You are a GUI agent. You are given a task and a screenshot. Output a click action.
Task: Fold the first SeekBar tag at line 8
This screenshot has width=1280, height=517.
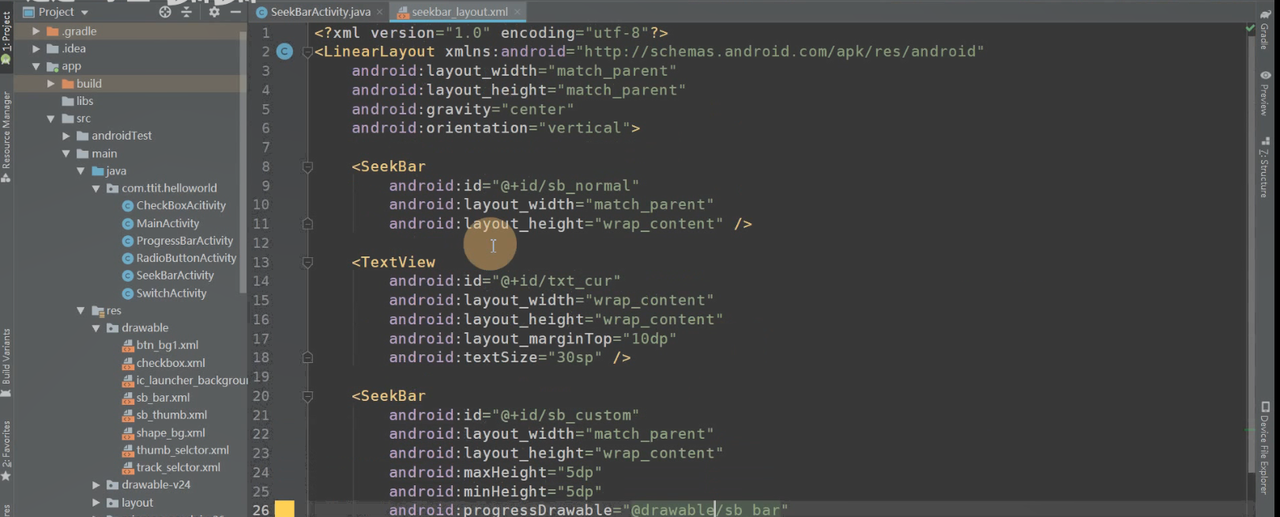(308, 167)
